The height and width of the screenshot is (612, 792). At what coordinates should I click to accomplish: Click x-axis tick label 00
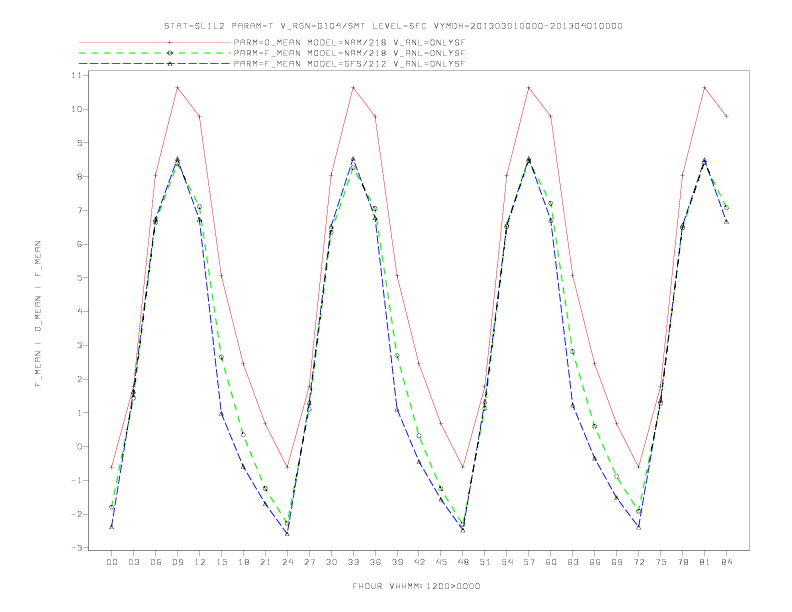click(x=112, y=562)
